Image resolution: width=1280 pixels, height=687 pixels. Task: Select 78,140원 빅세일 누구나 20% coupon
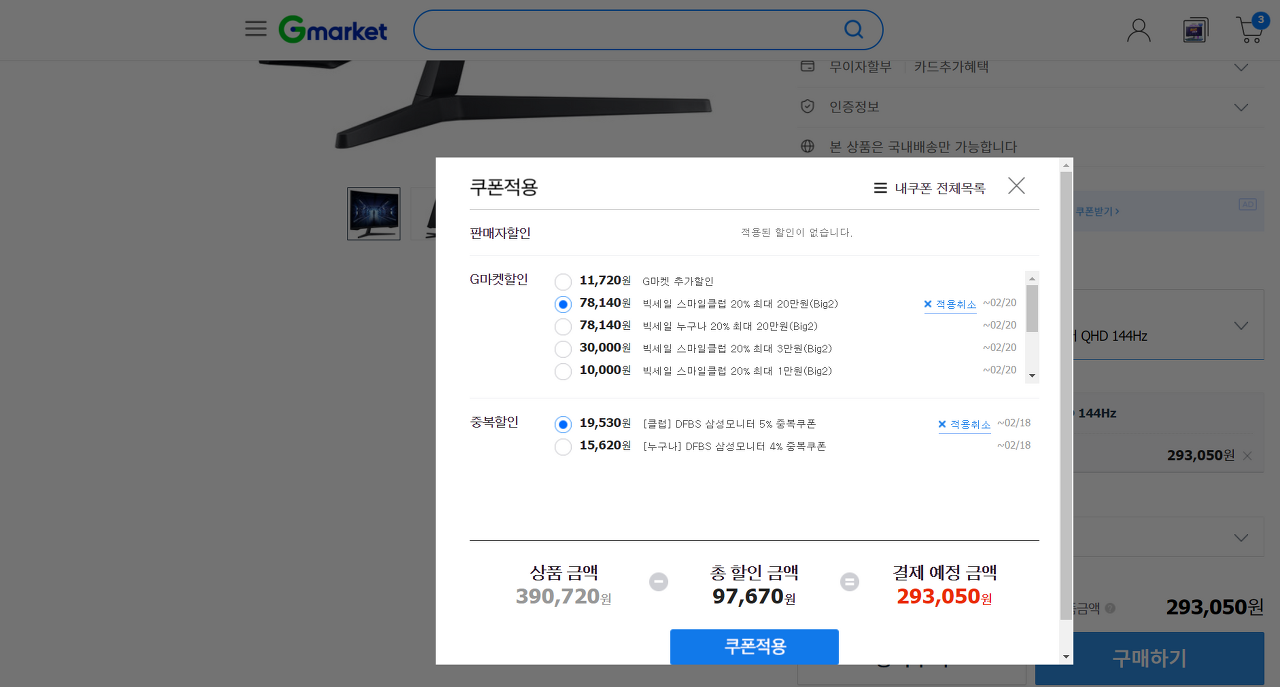coord(563,327)
